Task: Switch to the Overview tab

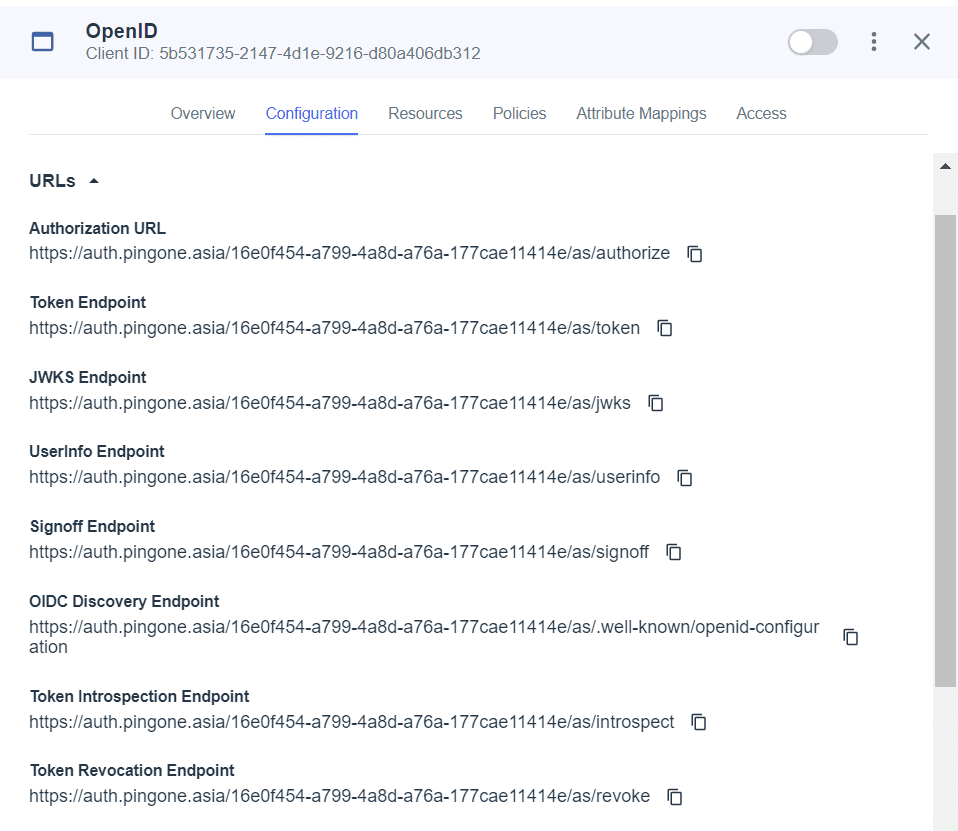Action: click(203, 114)
